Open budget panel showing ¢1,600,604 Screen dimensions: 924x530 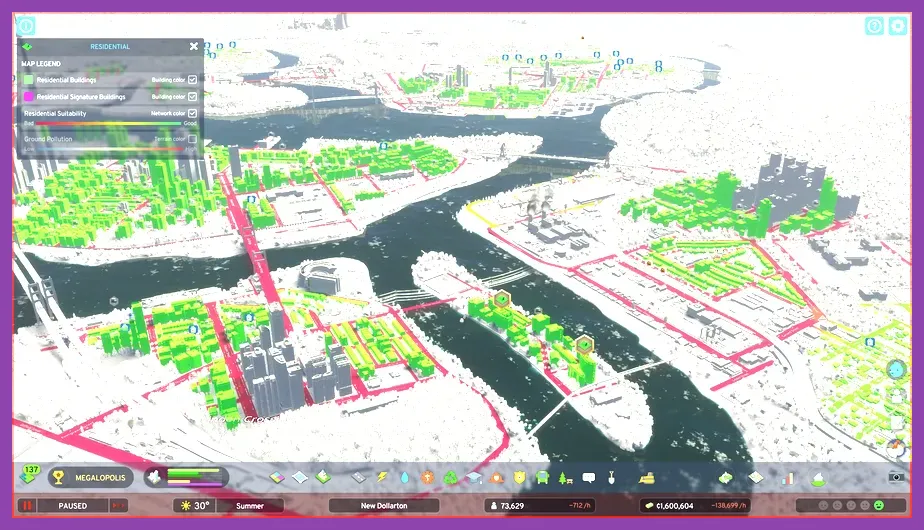(x=695, y=506)
